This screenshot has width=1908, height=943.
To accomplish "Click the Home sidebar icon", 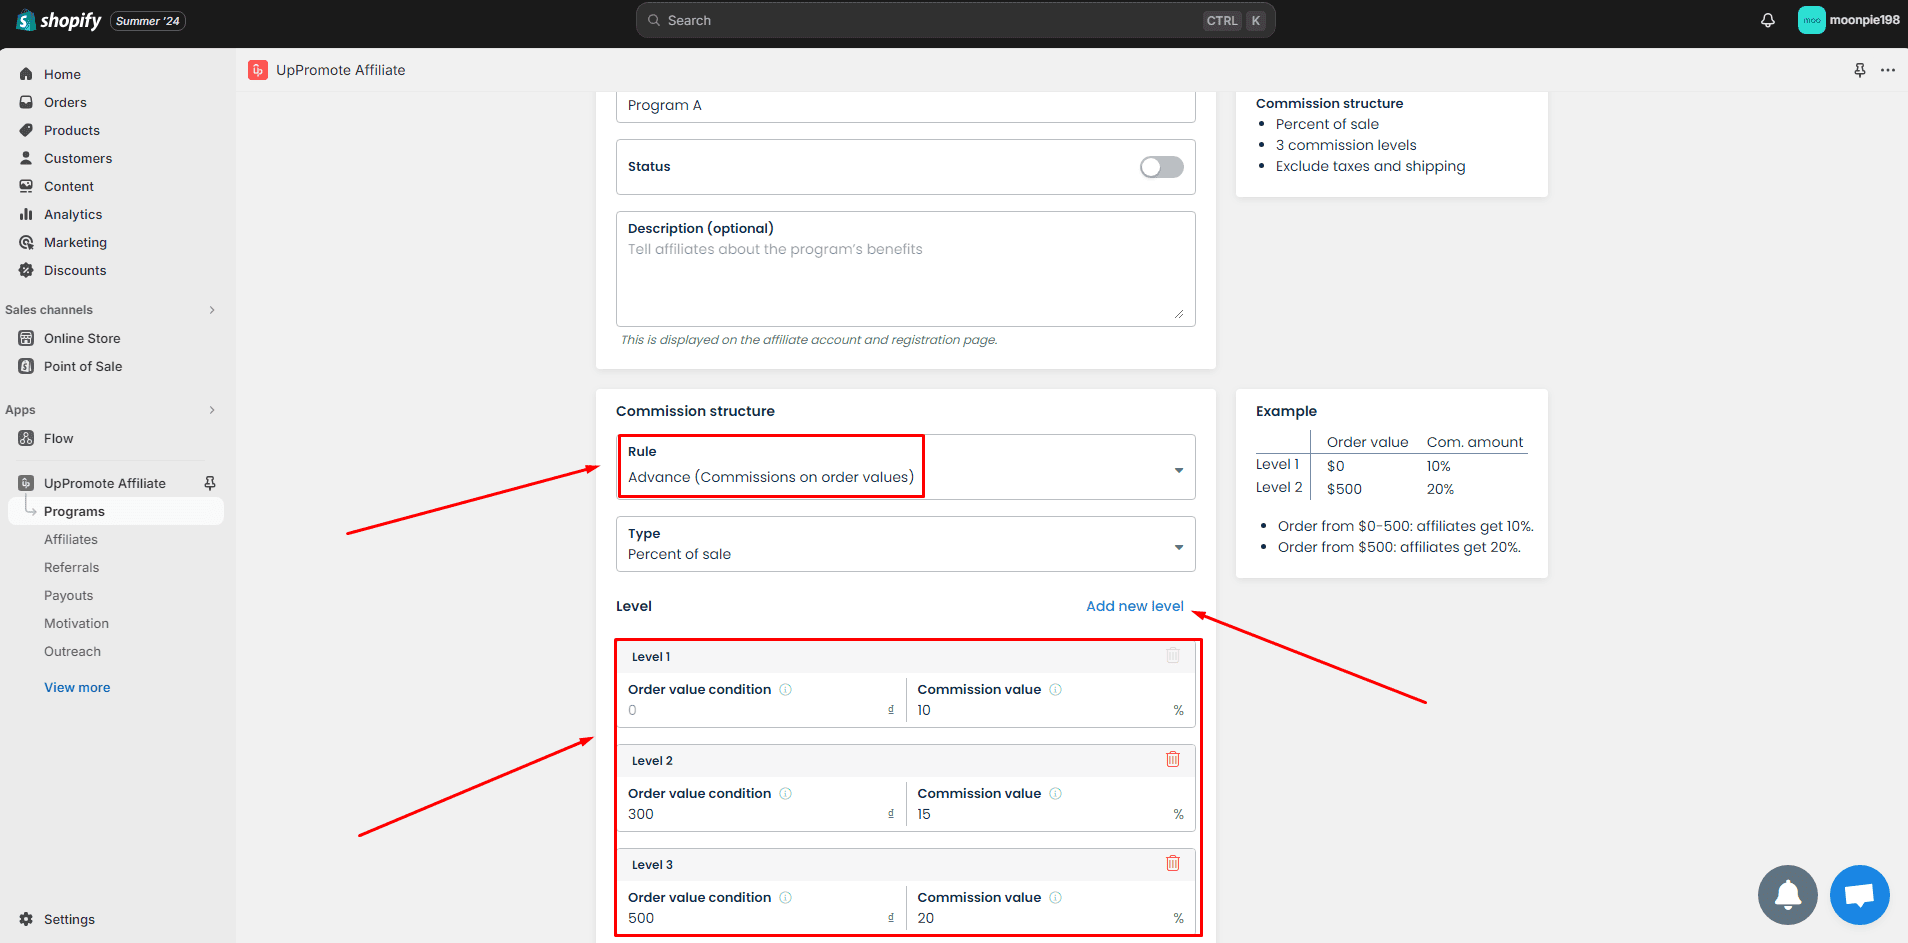I will click(26, 74).
